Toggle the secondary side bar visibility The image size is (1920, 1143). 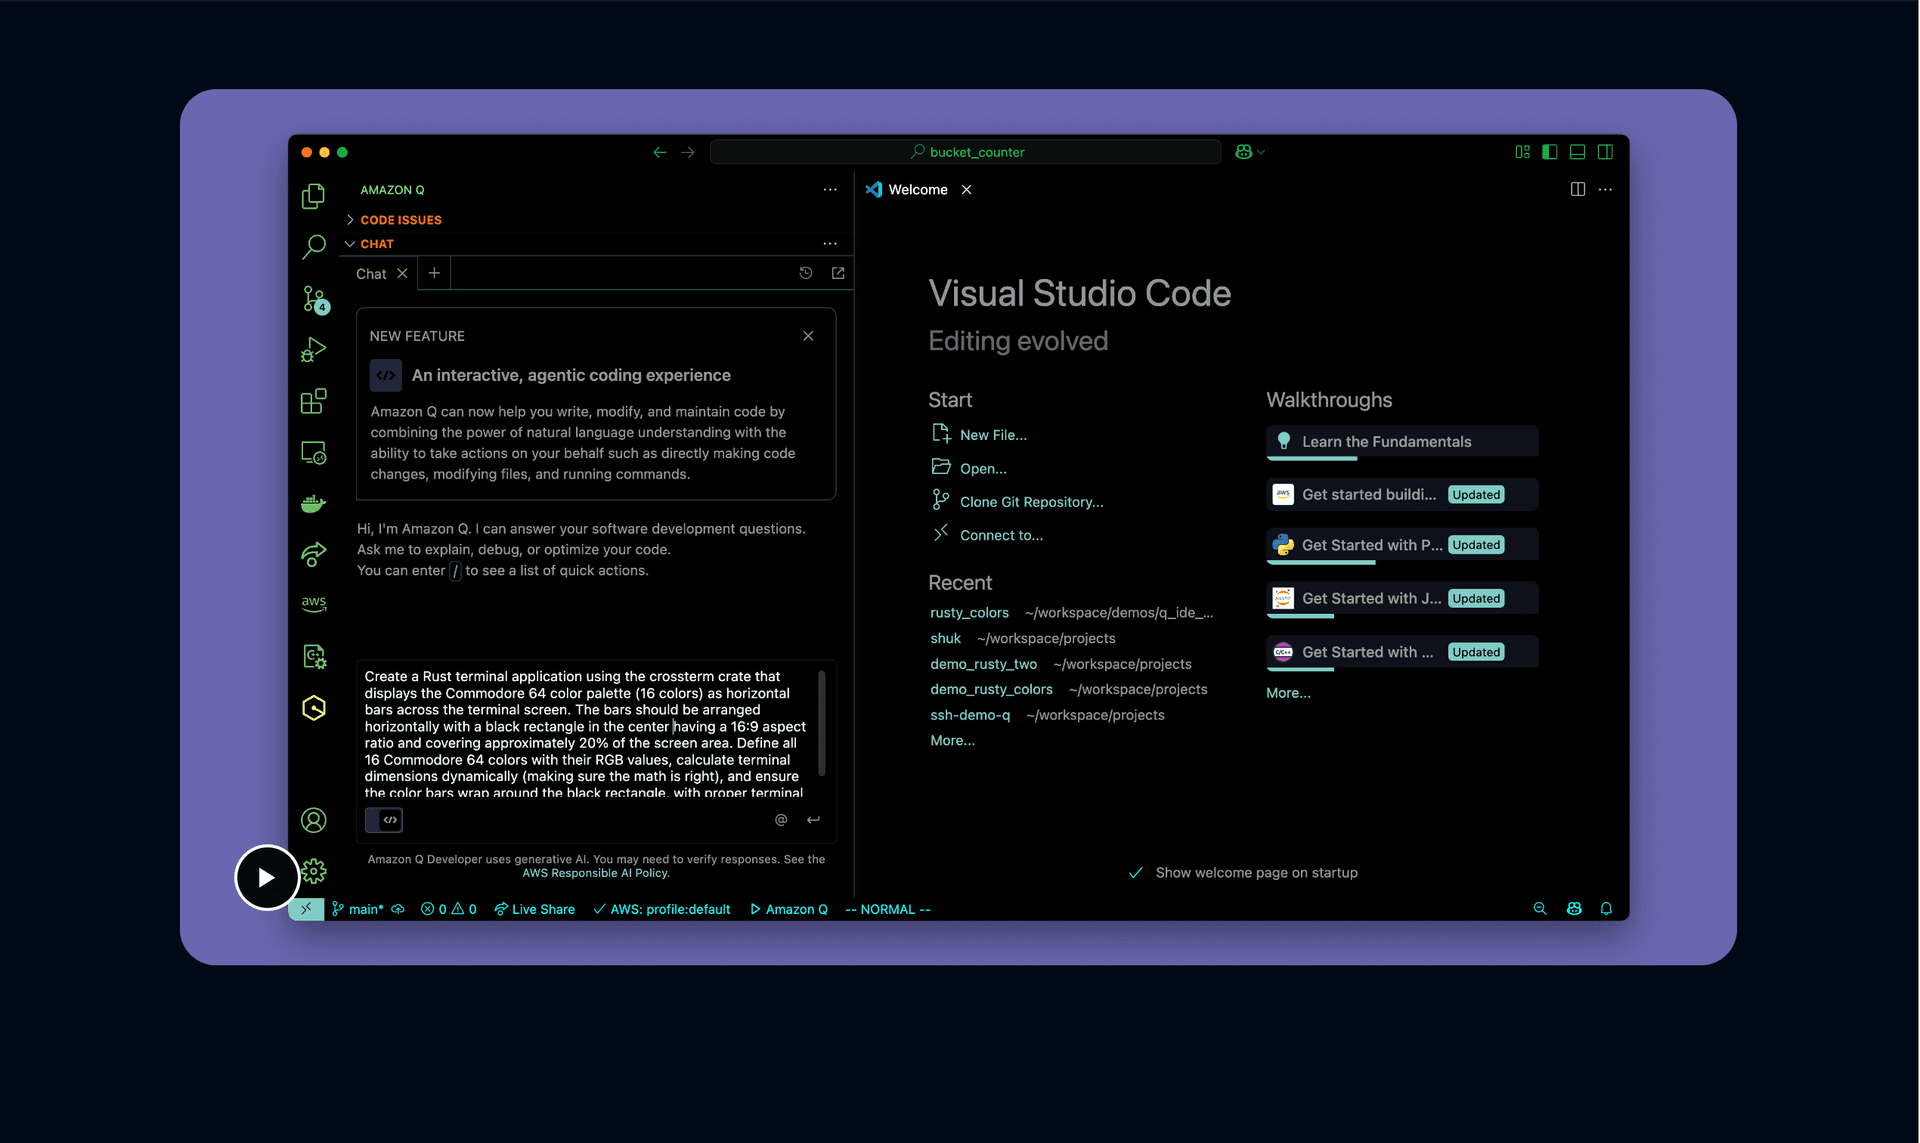tap(1605, 152)
